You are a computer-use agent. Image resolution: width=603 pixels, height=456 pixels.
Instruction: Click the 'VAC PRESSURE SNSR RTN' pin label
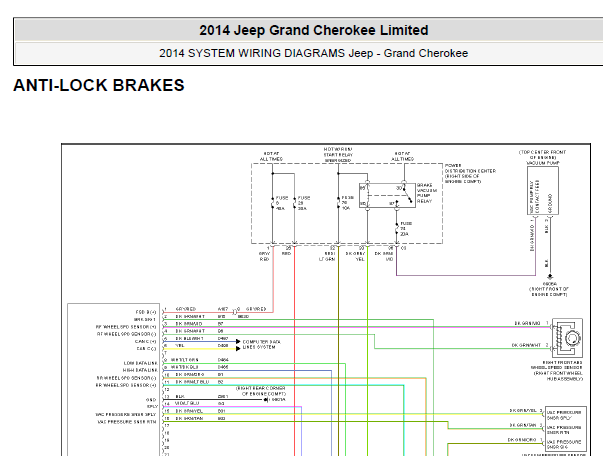tap(127, 422)
